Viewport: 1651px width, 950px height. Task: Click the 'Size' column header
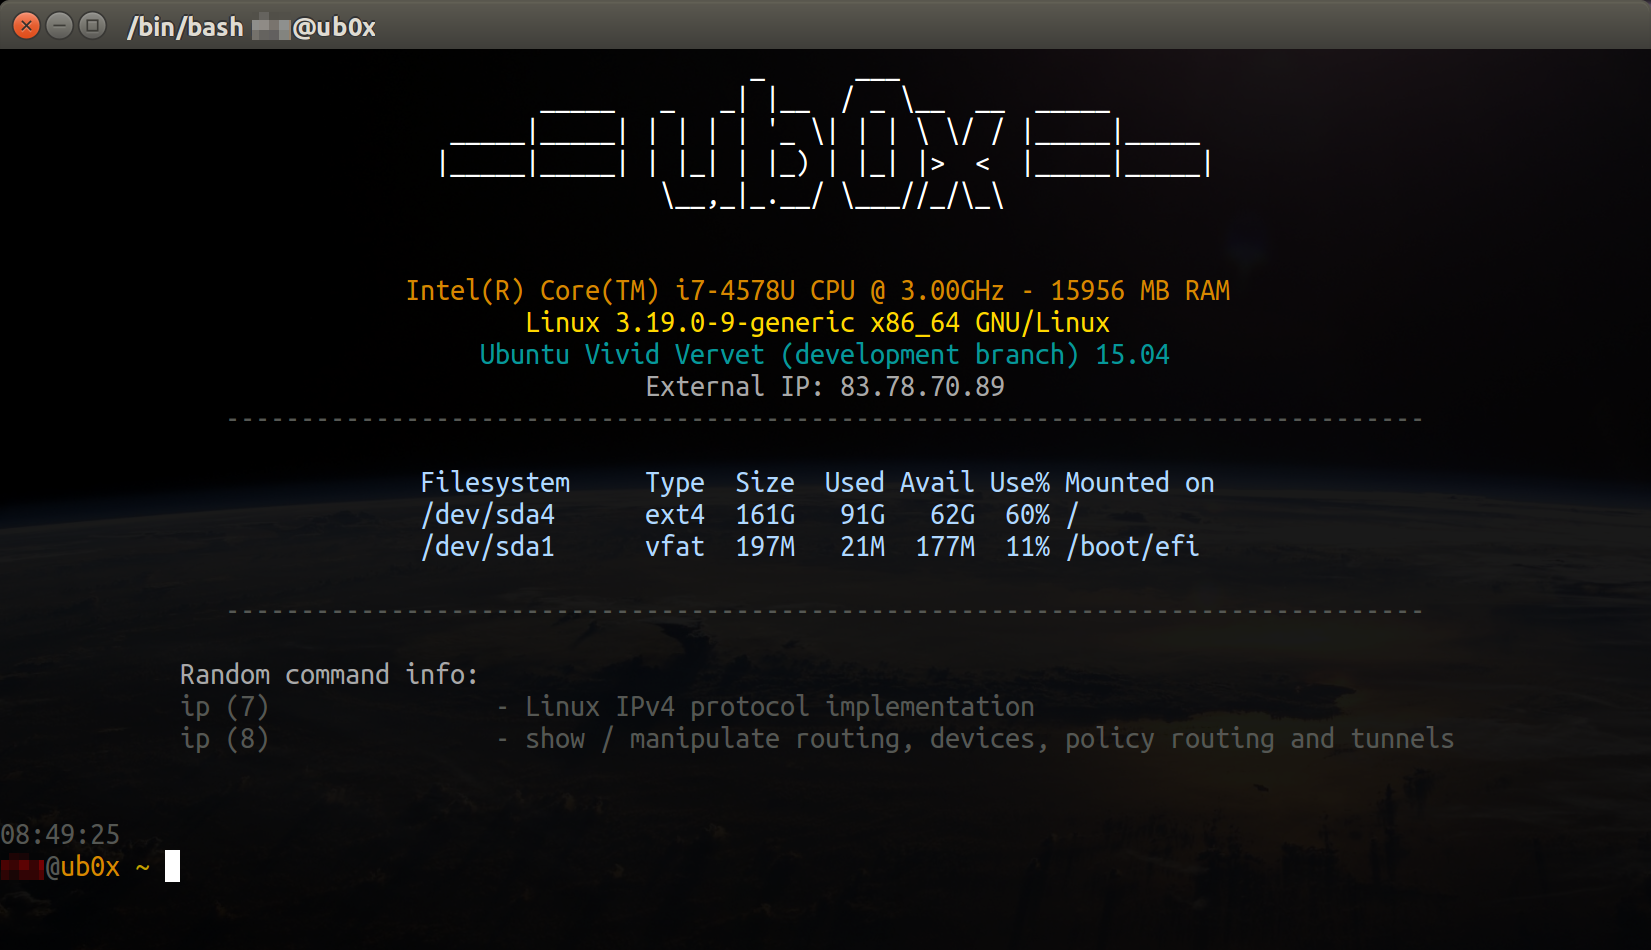(x=765, y=483)
